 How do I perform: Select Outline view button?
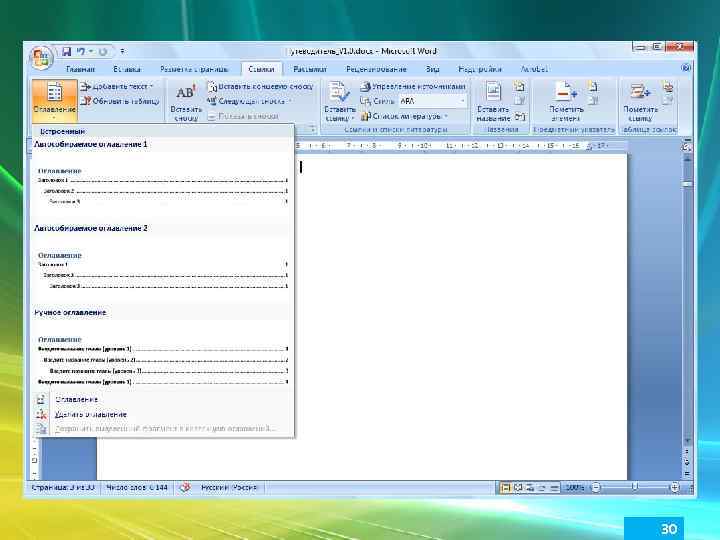pos(542,488)
